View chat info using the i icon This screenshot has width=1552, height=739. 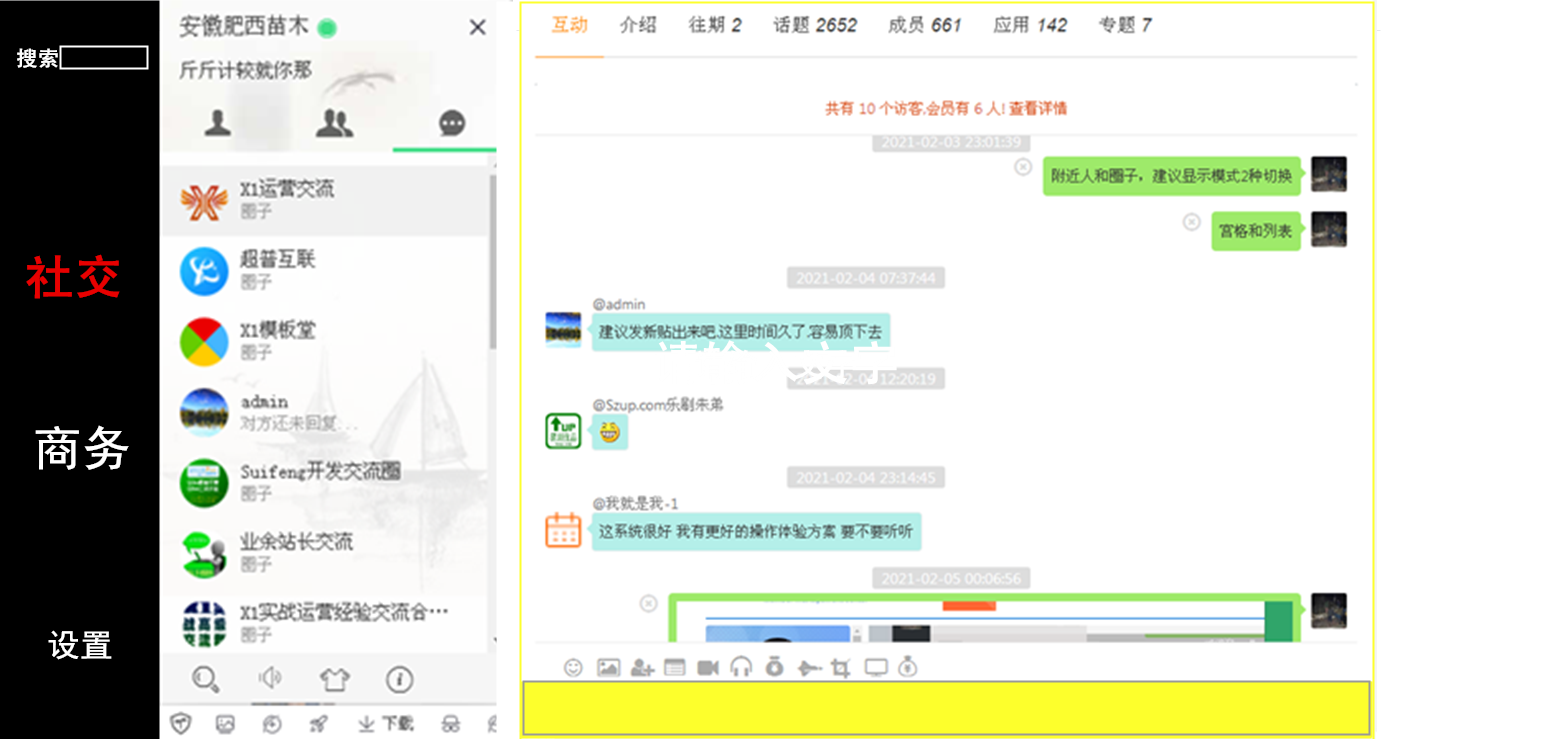tap(400, 678)
